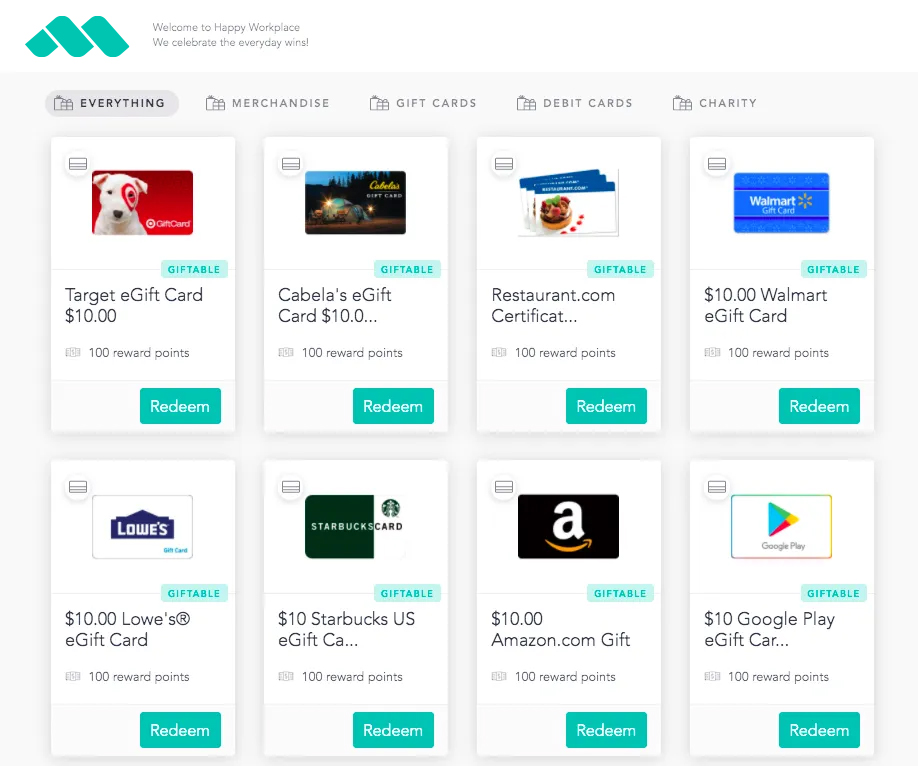Open the Gift Cards tab
The height and width of the screenshot is (766, 918).
[x=423, y=103]
